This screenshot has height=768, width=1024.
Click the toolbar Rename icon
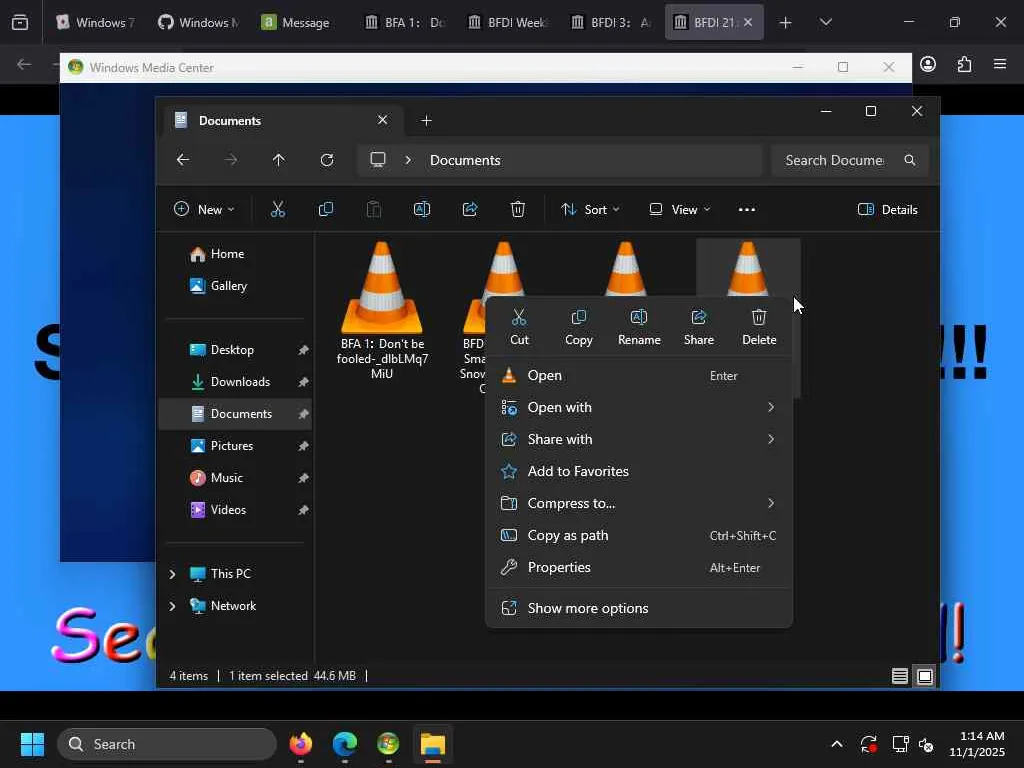422,210
